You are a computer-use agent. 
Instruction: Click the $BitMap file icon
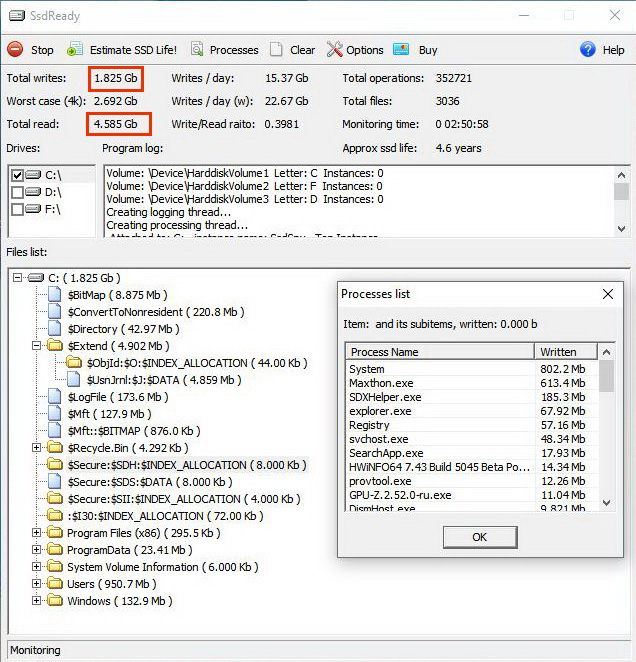54,295
